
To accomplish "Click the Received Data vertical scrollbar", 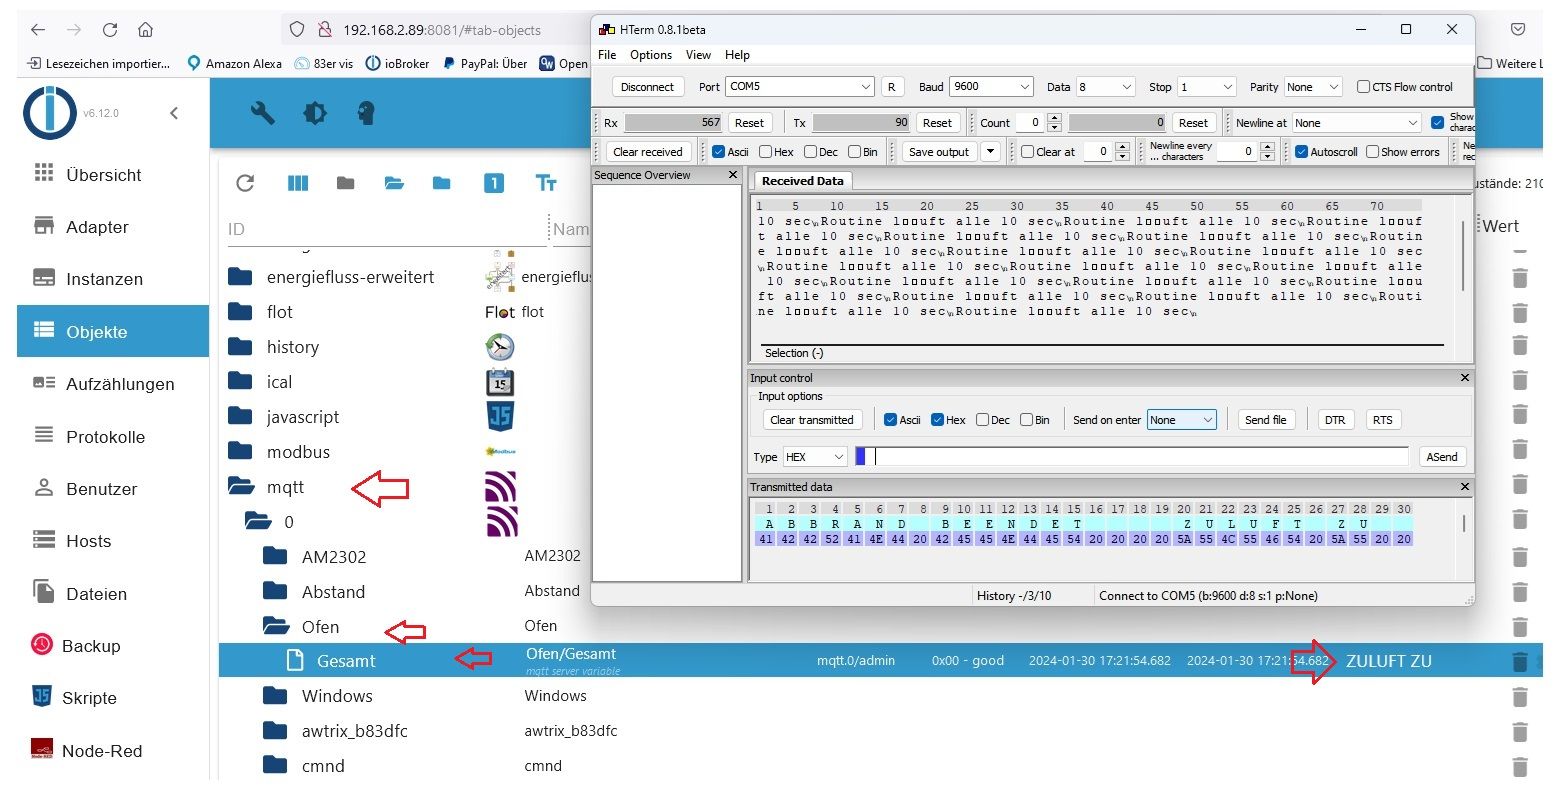I will click(x=1464, y=255).
